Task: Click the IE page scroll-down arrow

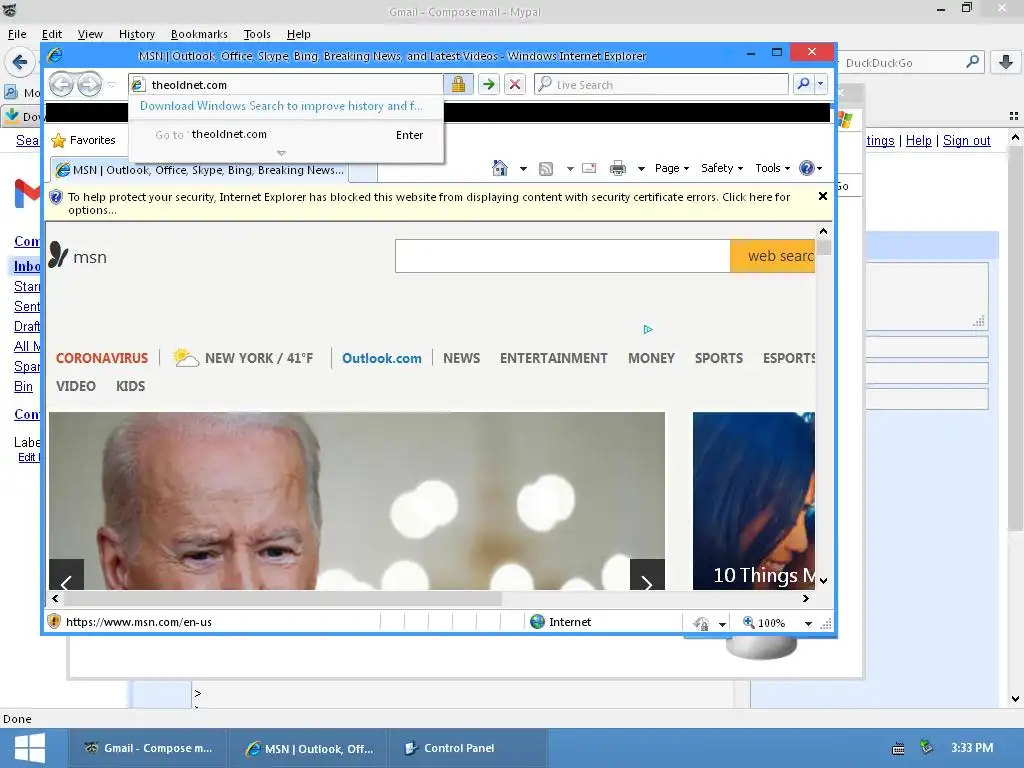Action: 824,581
